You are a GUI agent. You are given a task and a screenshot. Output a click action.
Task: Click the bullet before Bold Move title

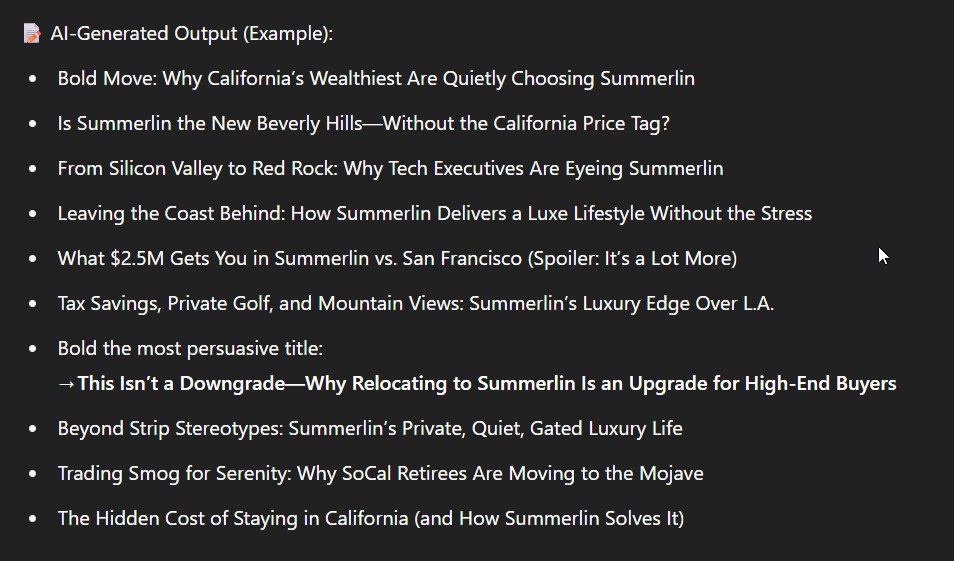coord(33,78)
